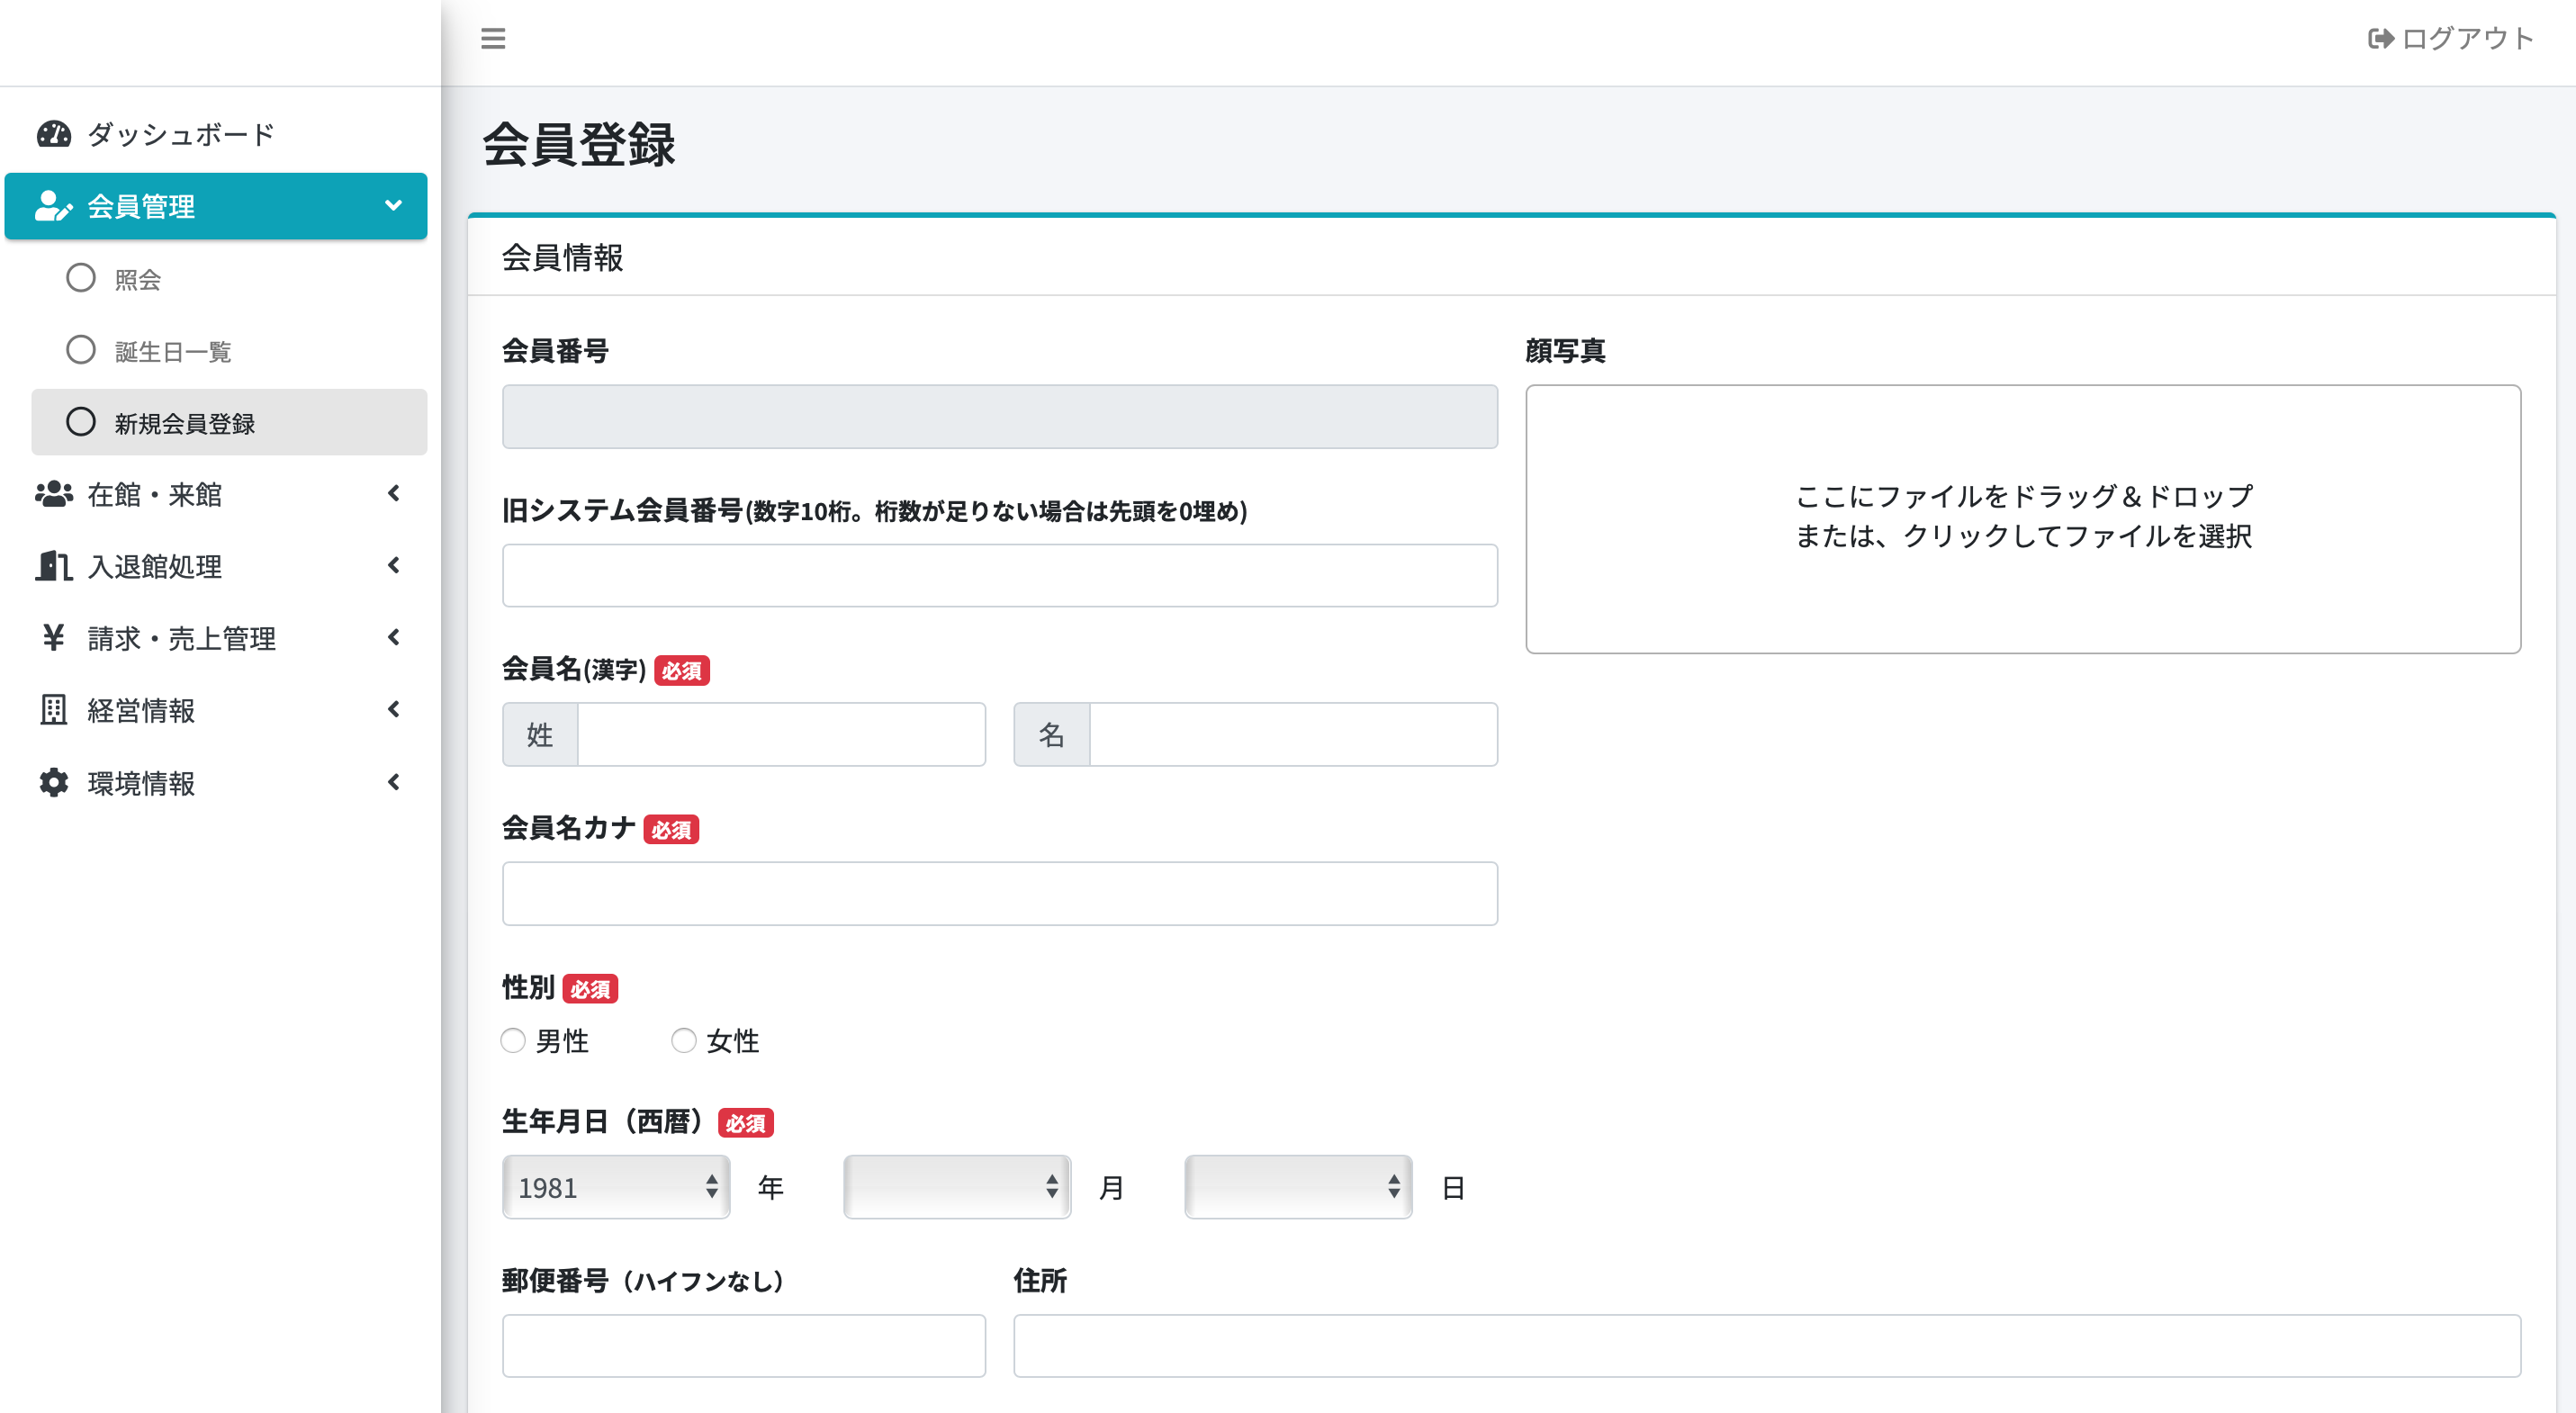This screenshot has height=1413, width=2576.
Task: Click the 経営情報 building icon
Action: pos(54,710)
